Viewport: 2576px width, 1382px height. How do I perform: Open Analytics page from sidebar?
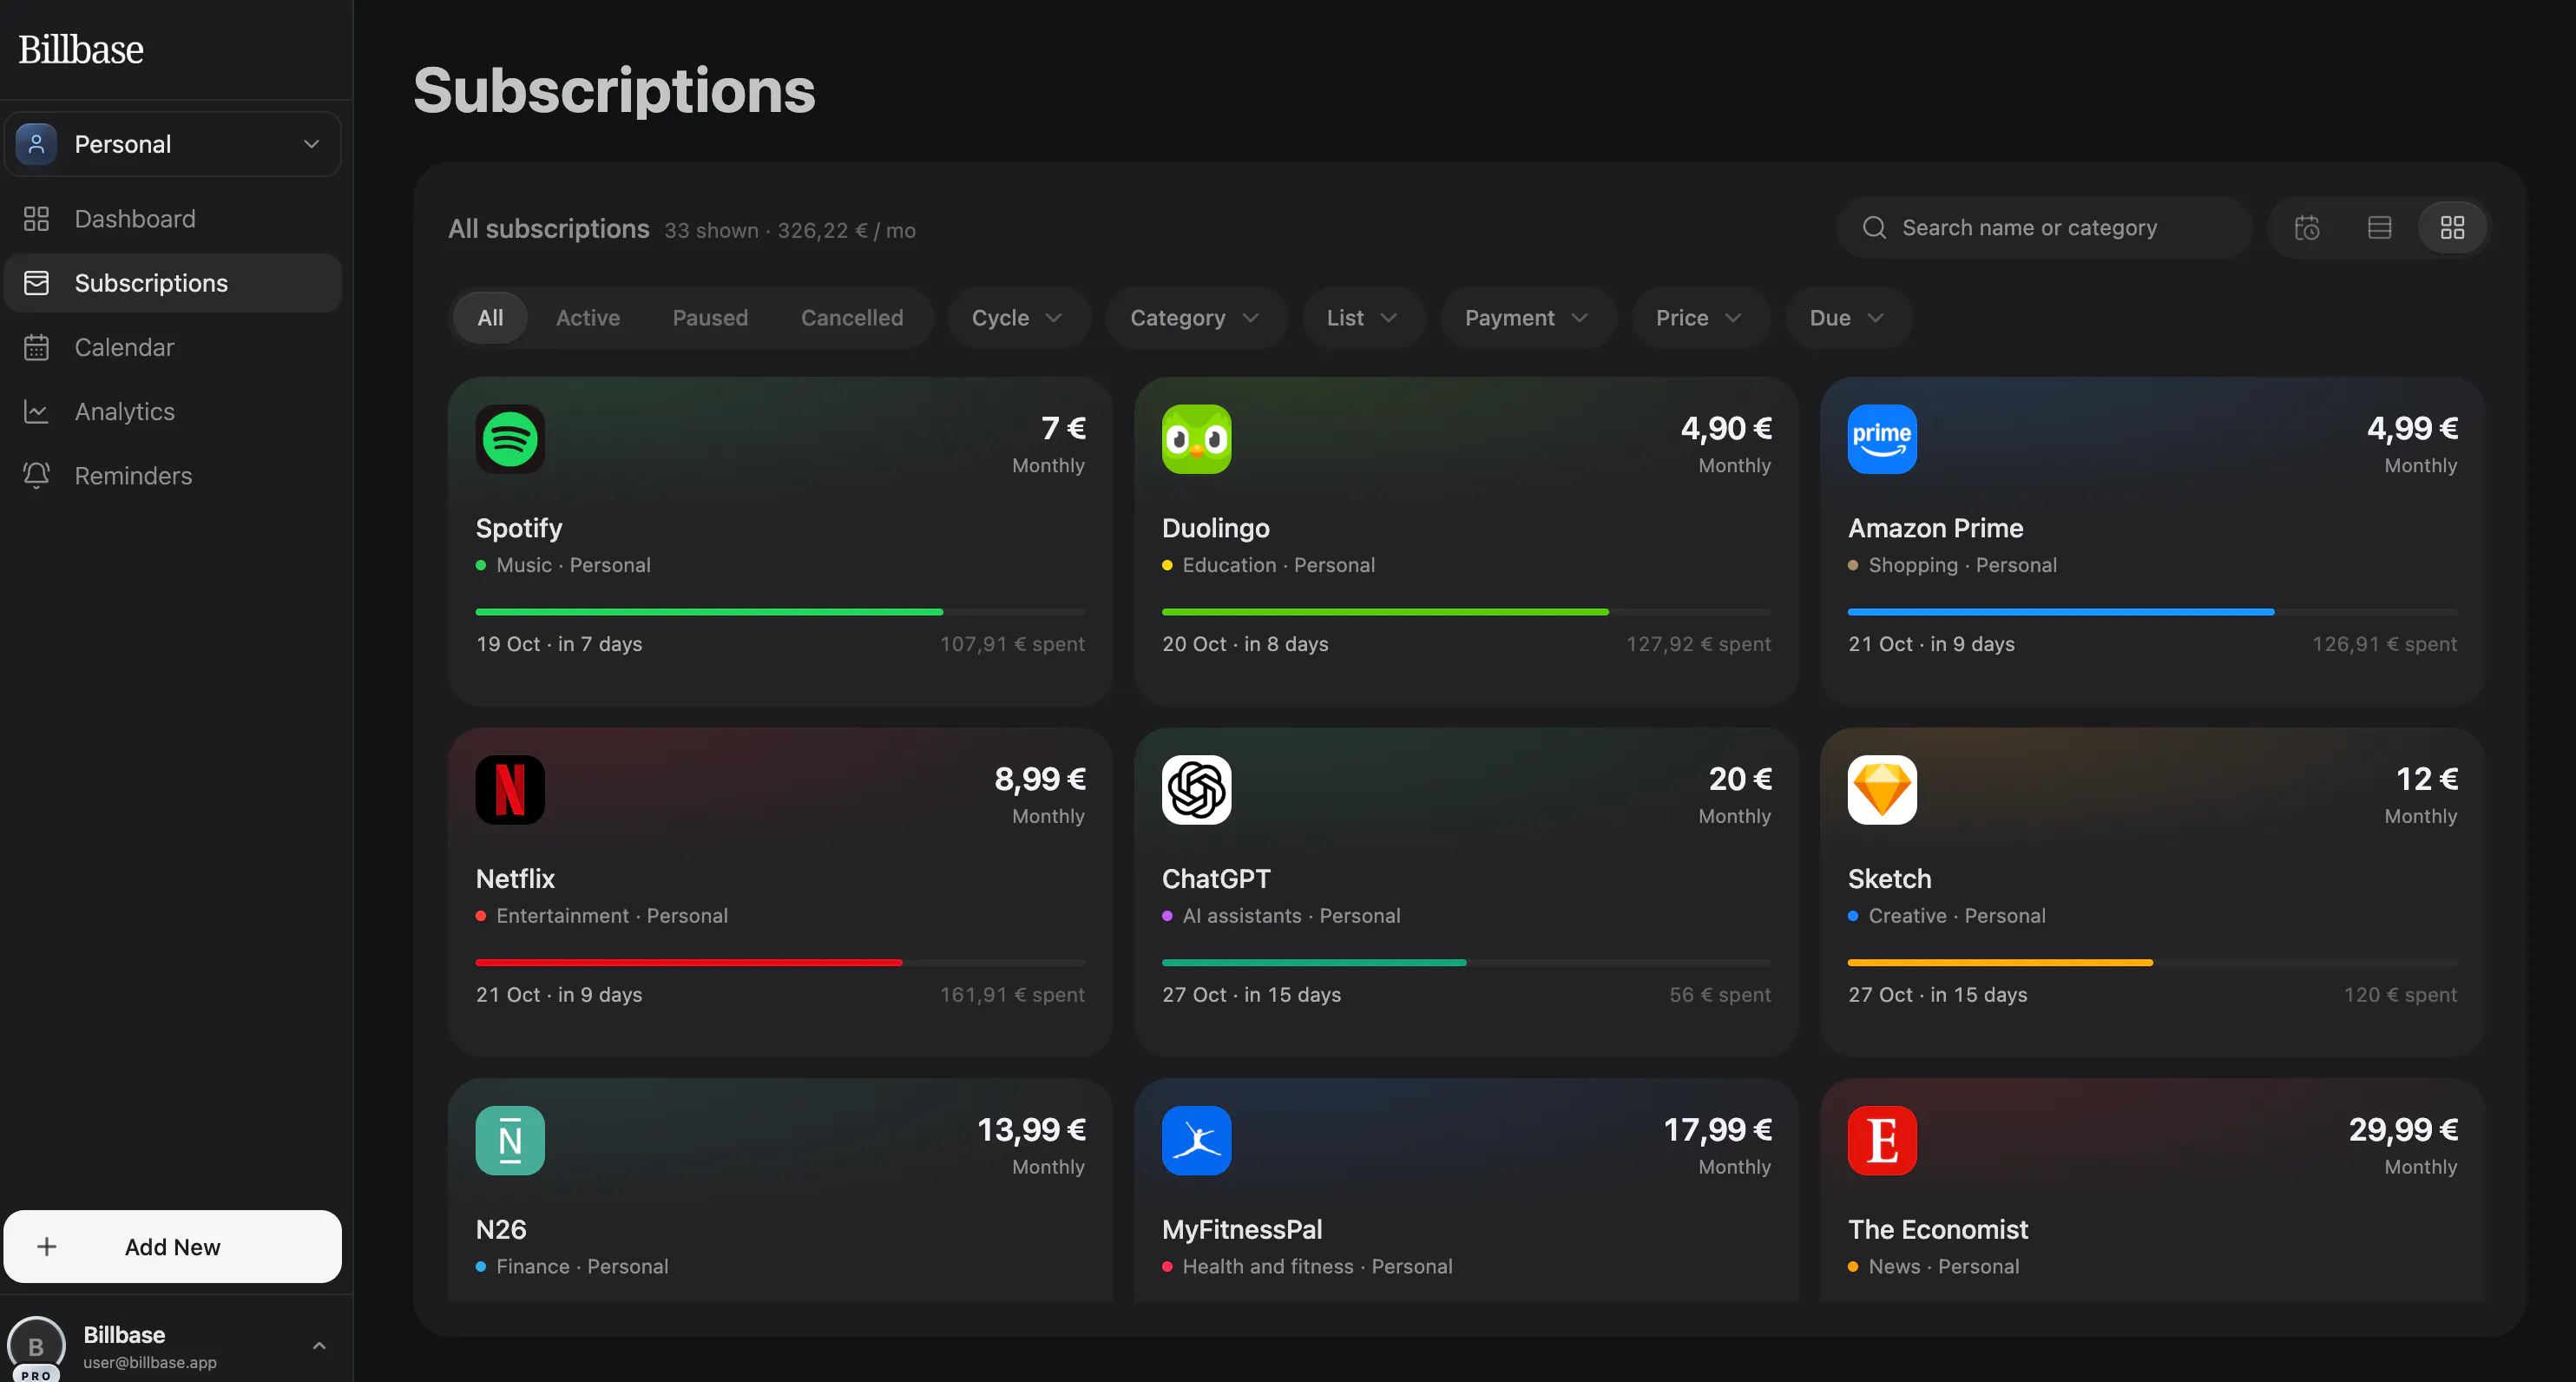173,411
